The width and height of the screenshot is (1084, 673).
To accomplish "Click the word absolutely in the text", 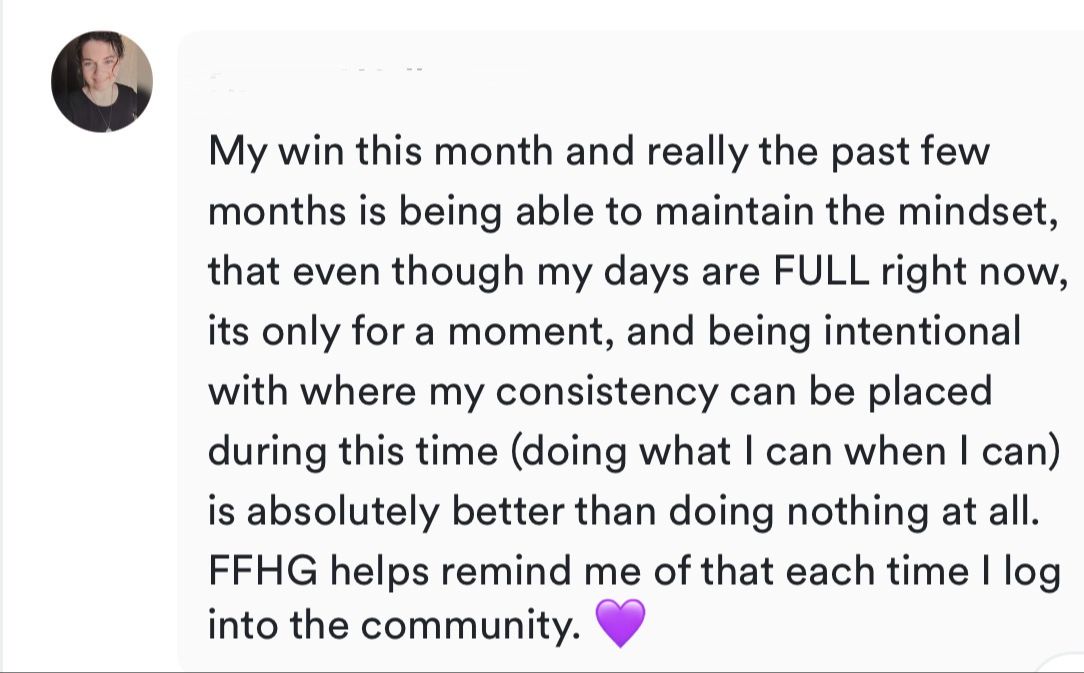I will pyautogui.click(x=342, y=513).
